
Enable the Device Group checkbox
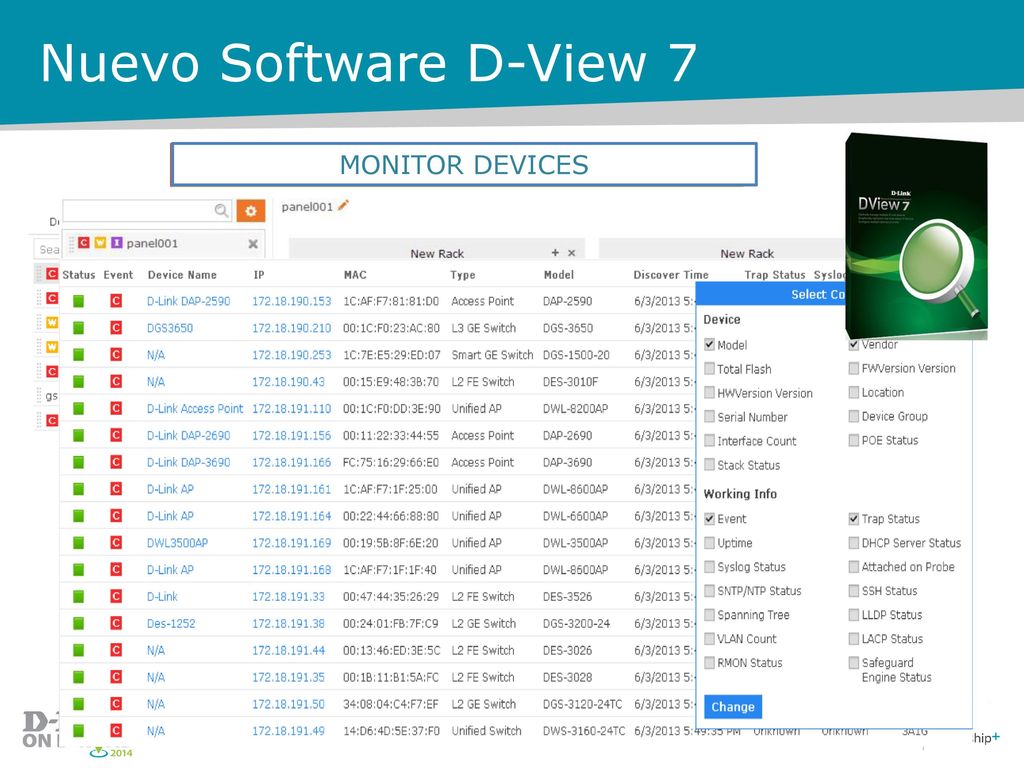coord(854,416)
